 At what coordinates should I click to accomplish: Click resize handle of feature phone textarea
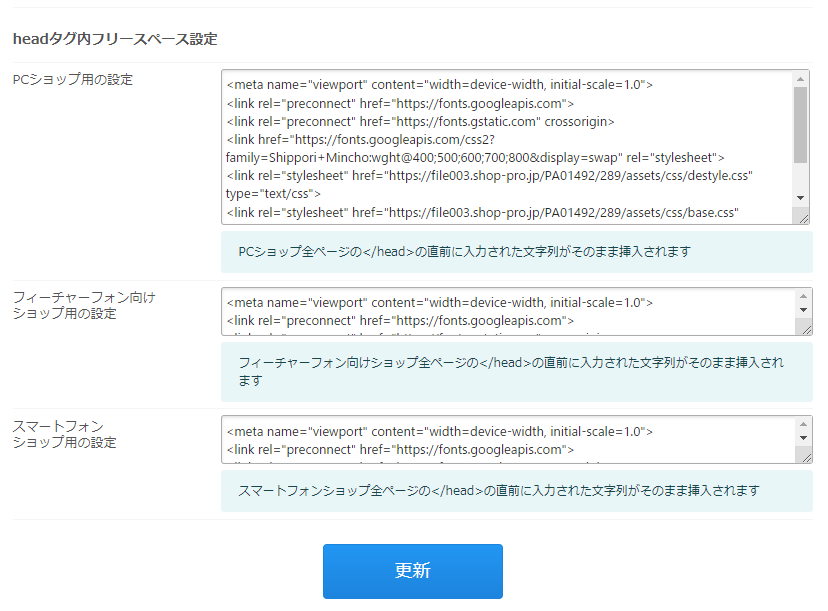pyautogui.click(x=805, y=328)
